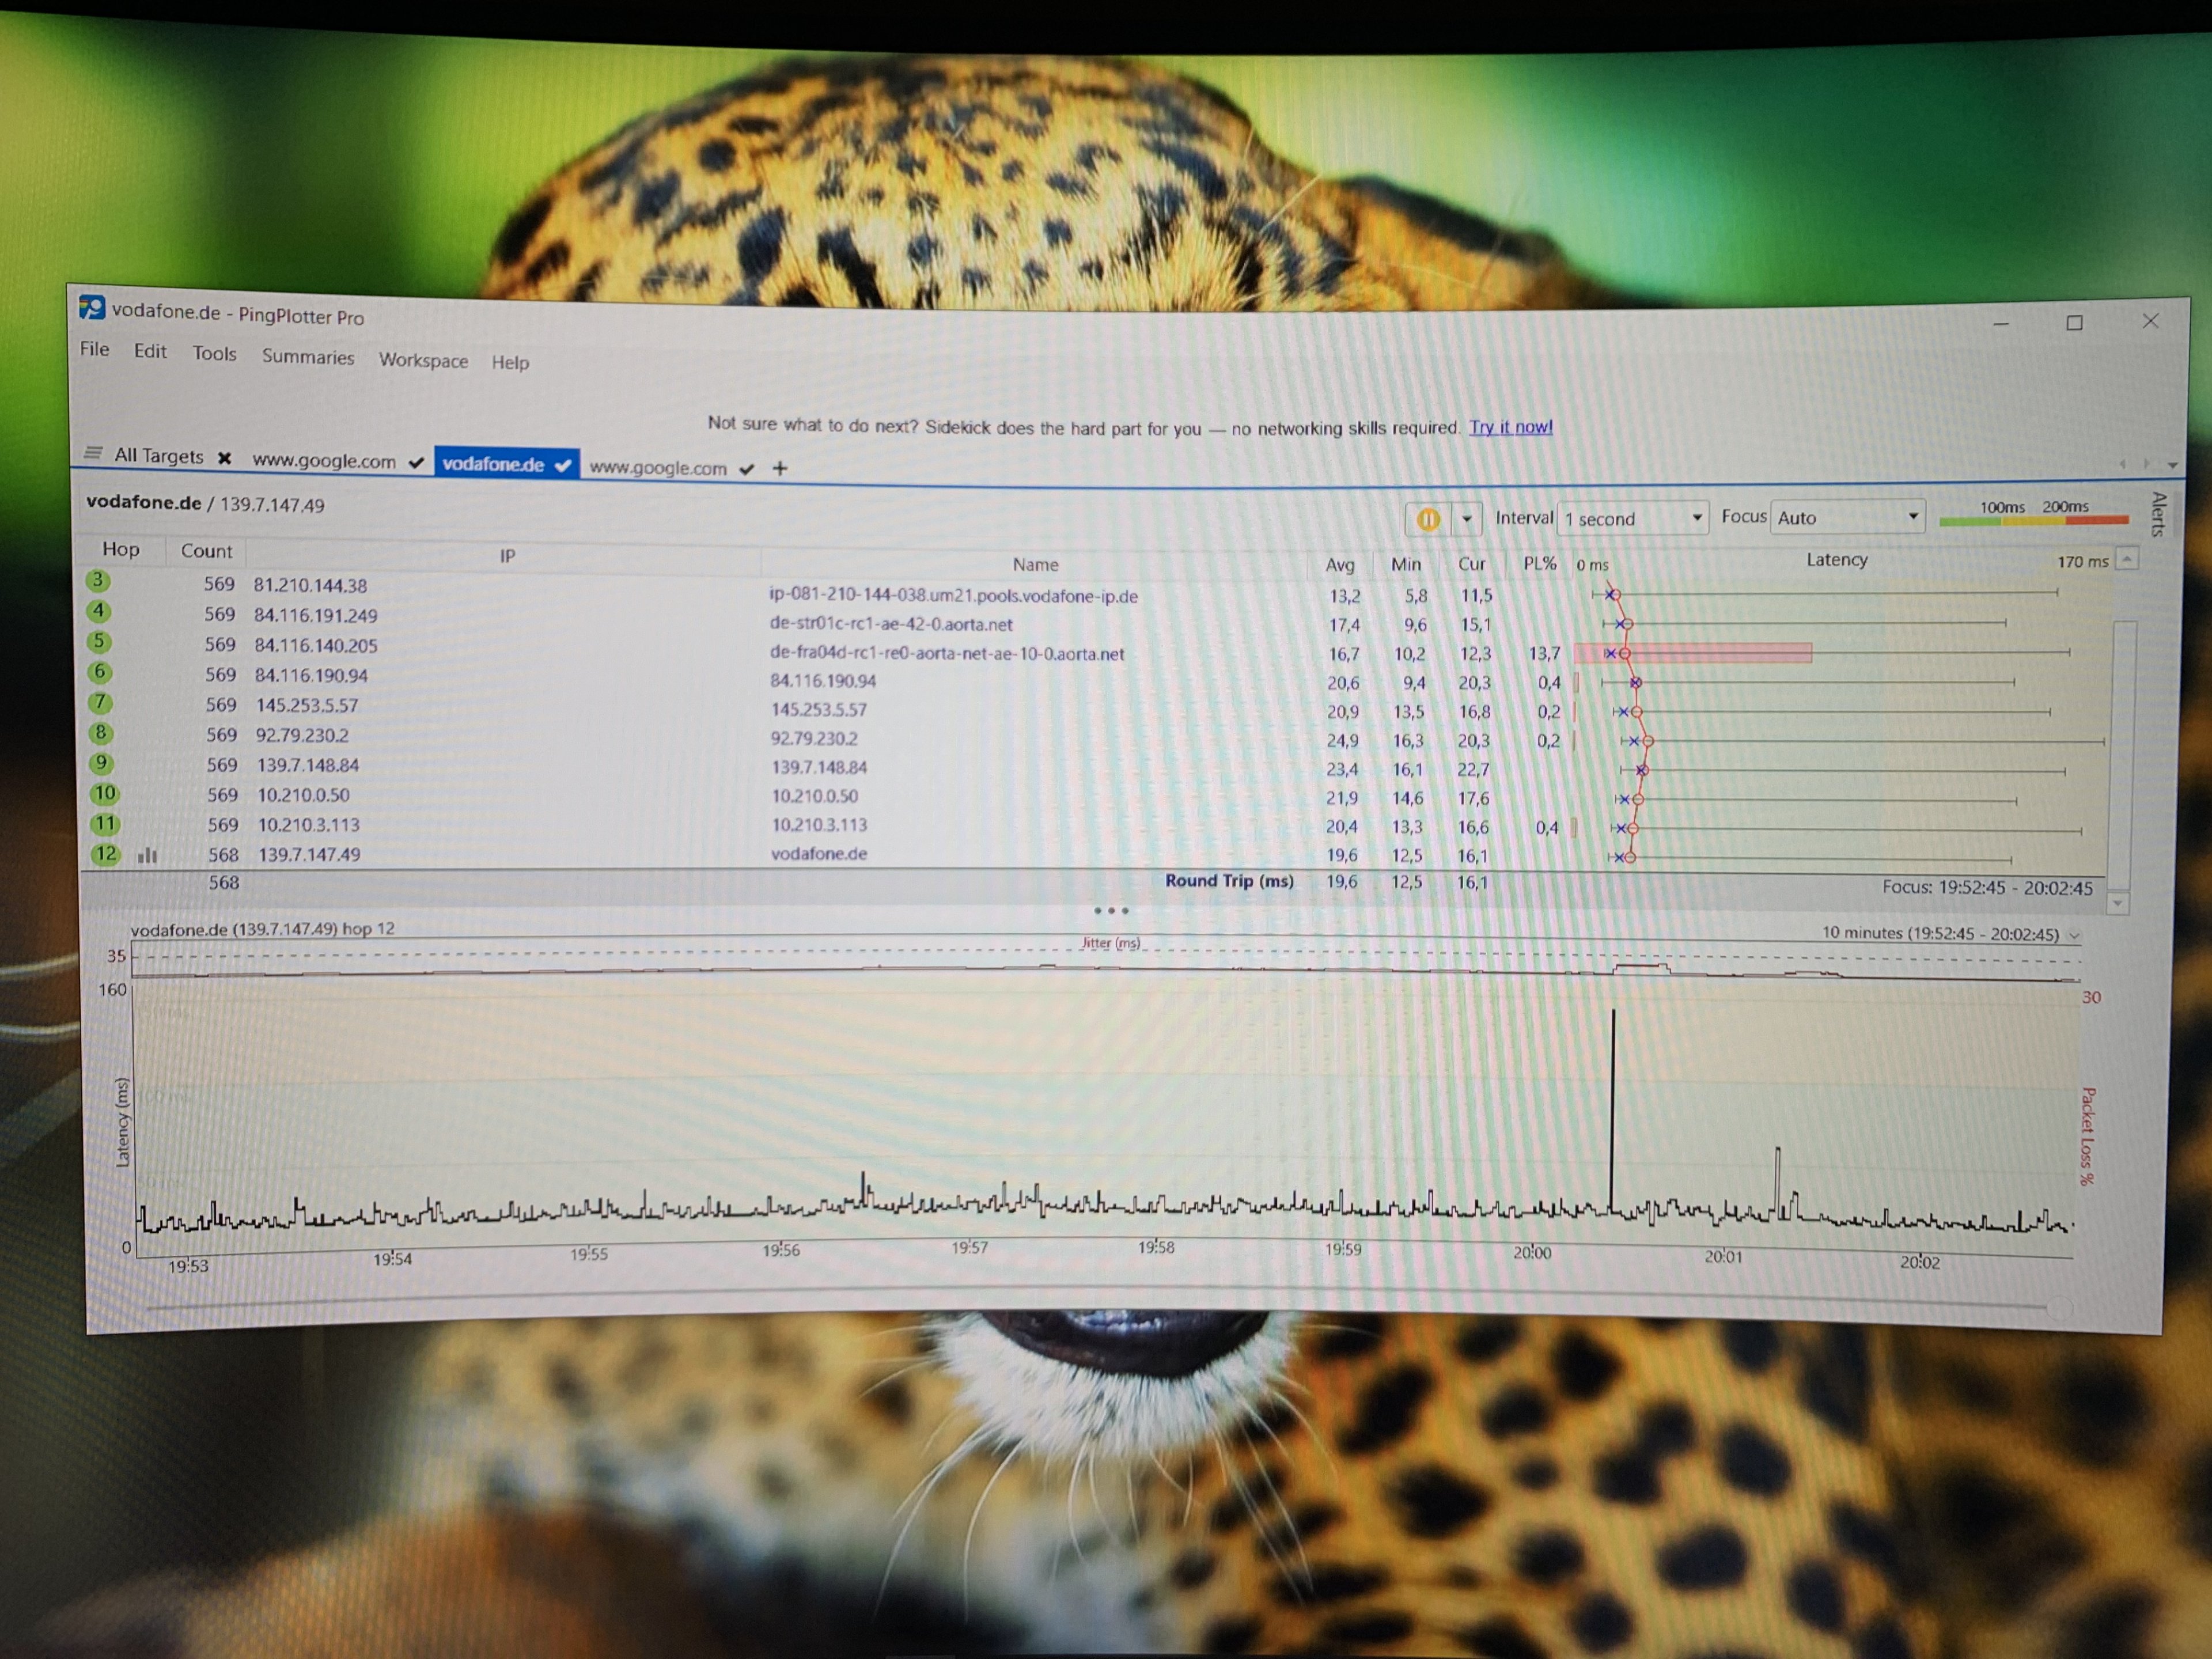Image resolution: width=2212 pixels, height=1659 pixels.
Task: Add a new target tab with plus
Action: click(x=780, y=468)
